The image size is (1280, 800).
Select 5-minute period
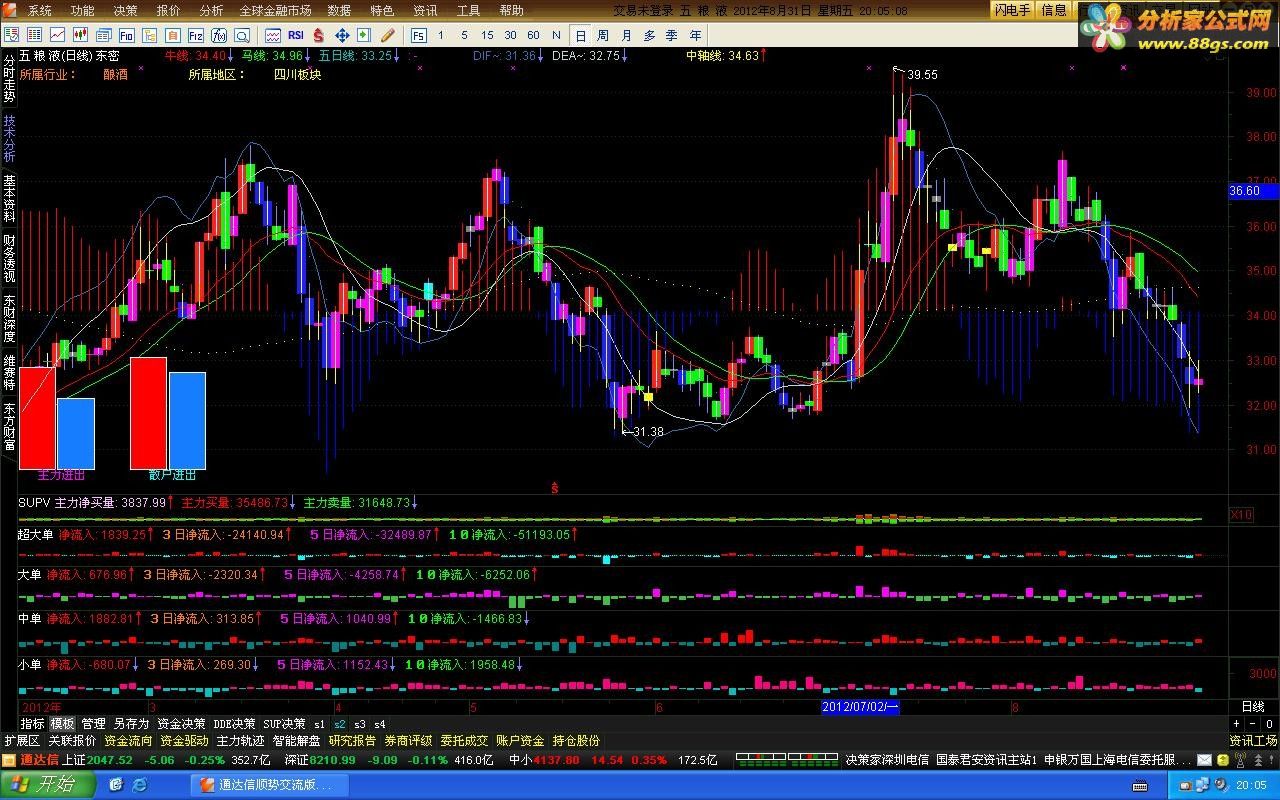click(464, 35)
